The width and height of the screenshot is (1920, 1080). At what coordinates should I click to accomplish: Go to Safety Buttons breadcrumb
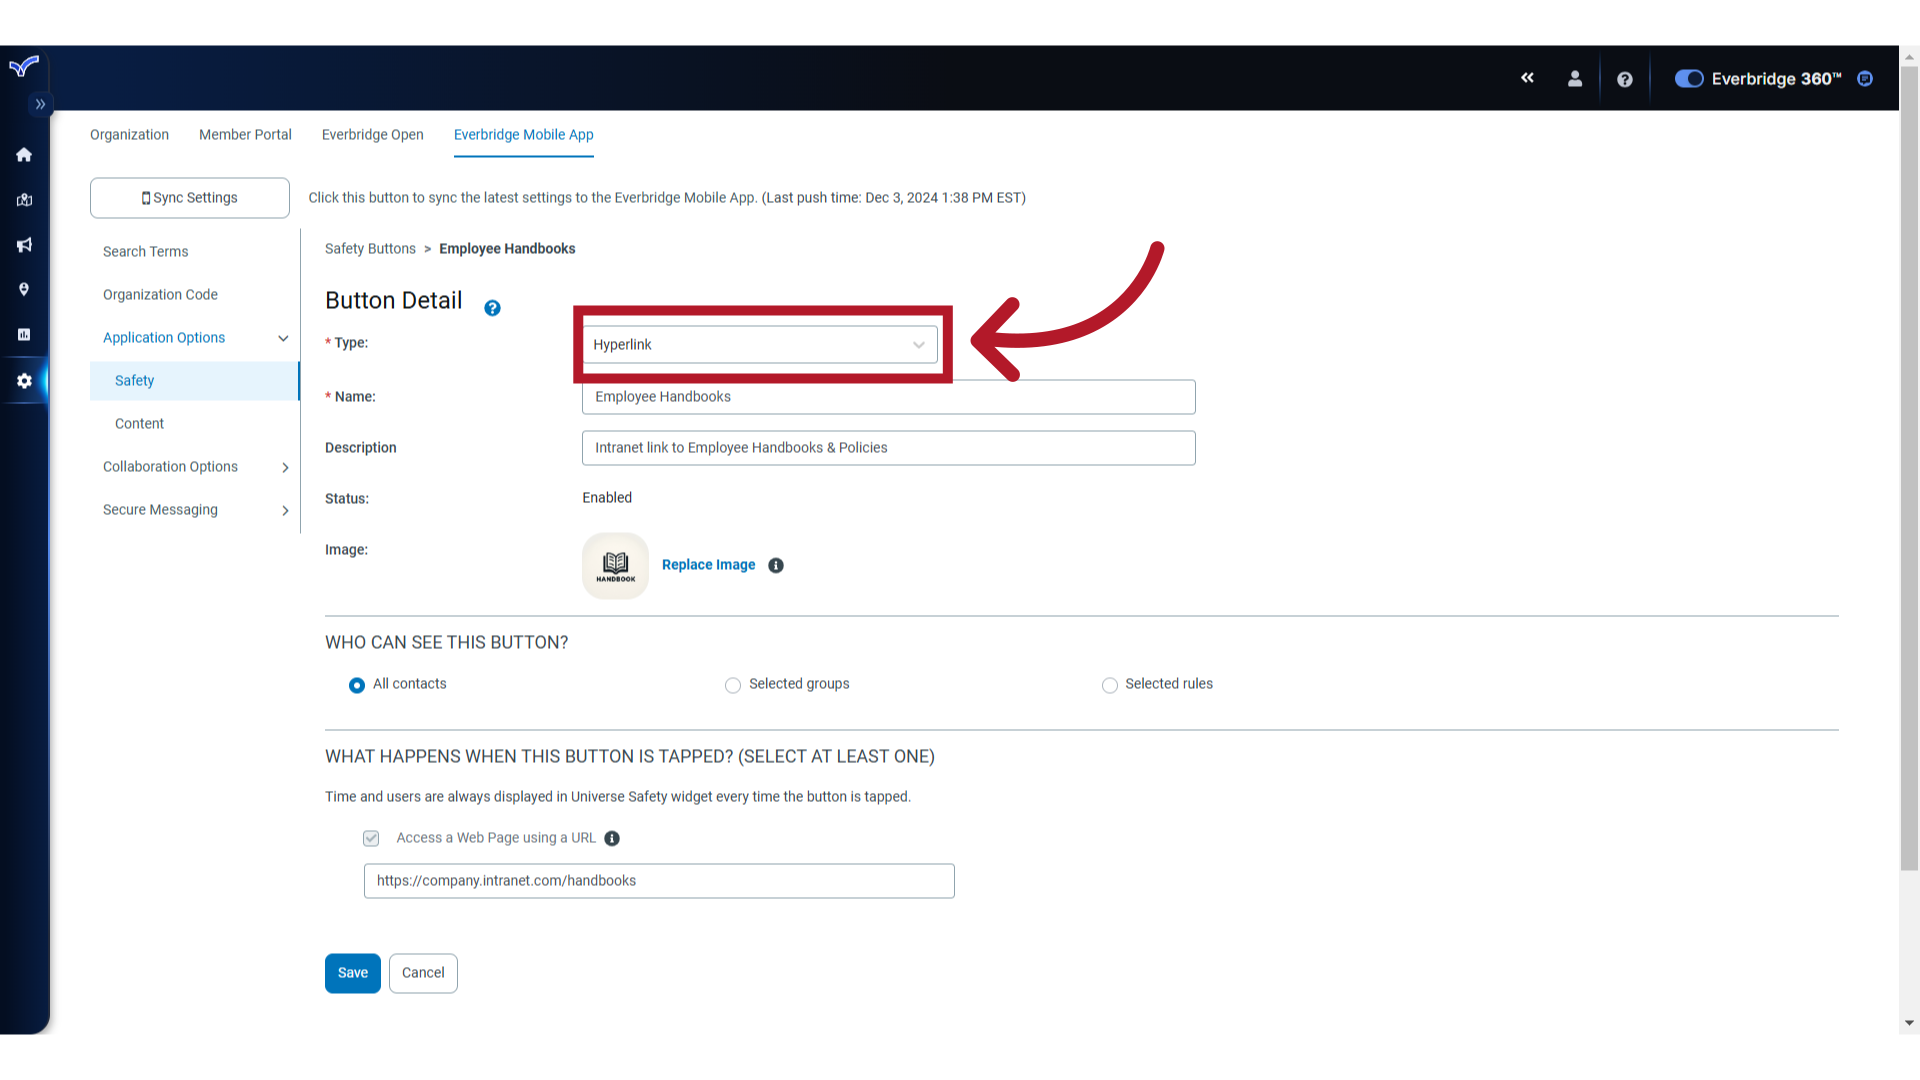(370, 249)
